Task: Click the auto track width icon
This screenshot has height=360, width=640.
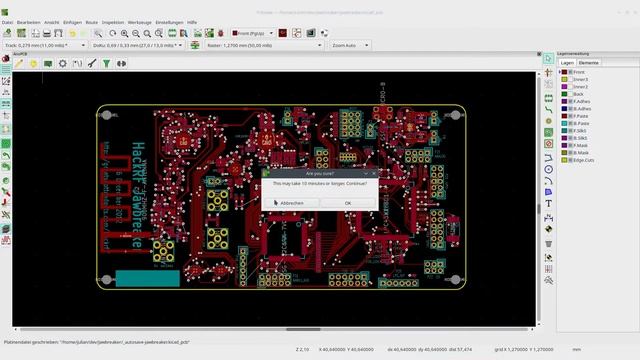Action: [x=195, y=45]
